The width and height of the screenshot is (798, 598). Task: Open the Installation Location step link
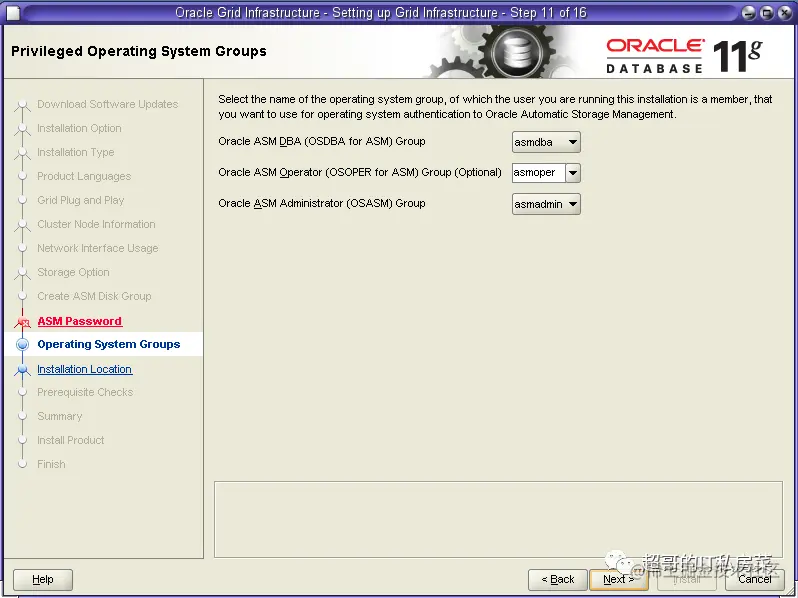tap(84, 369)
